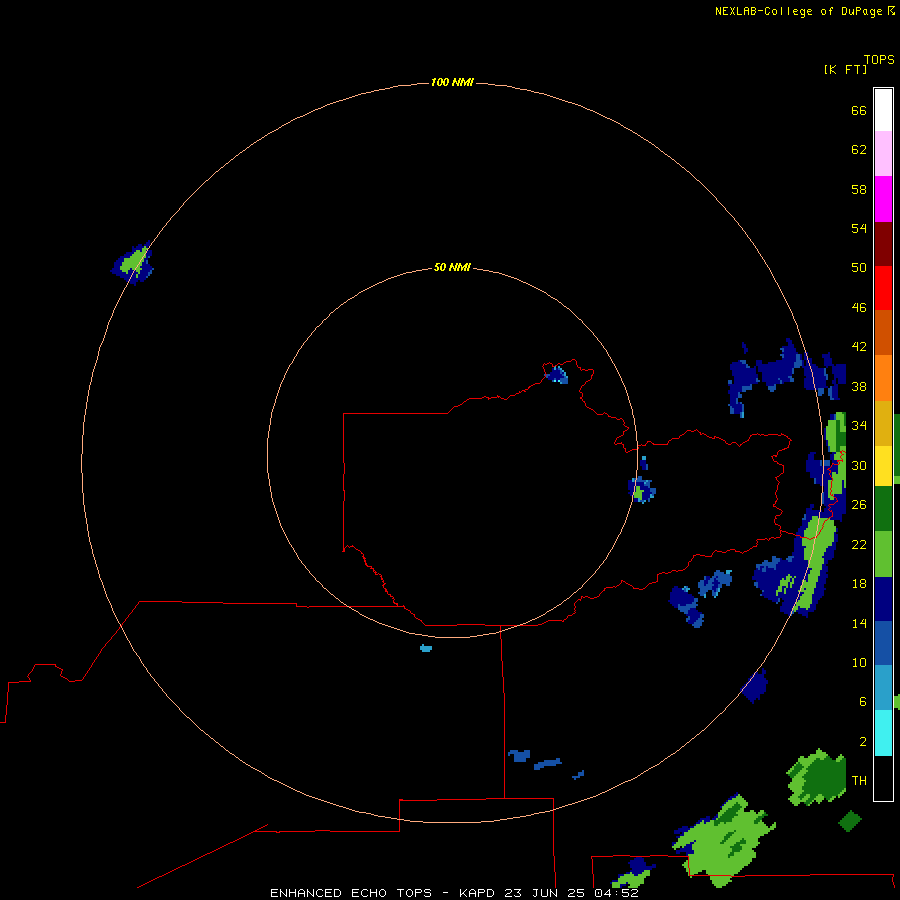Image resolution: width=900 pixels, height=900 pixels.
Task: Click the legend value 58
Action: tap(859, 189)
